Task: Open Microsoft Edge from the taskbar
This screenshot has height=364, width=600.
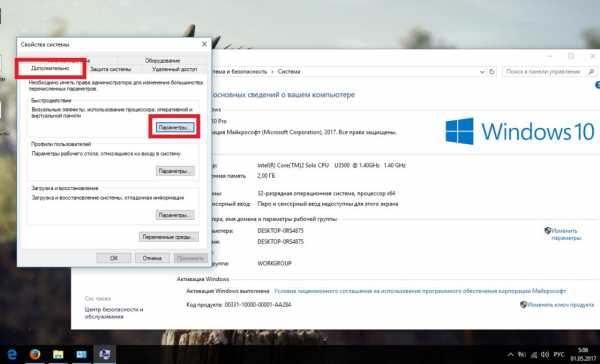Action: (x=12, y=354)
